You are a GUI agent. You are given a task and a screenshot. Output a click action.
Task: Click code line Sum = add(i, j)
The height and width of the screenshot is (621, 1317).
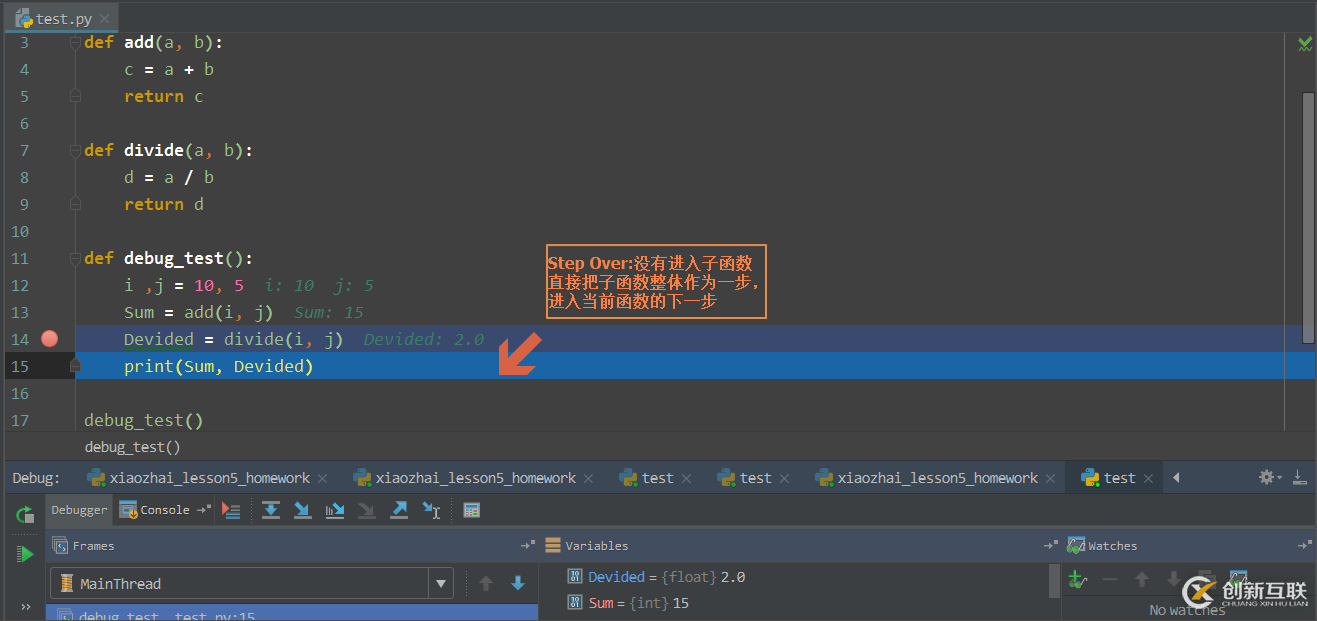point(198,312)
